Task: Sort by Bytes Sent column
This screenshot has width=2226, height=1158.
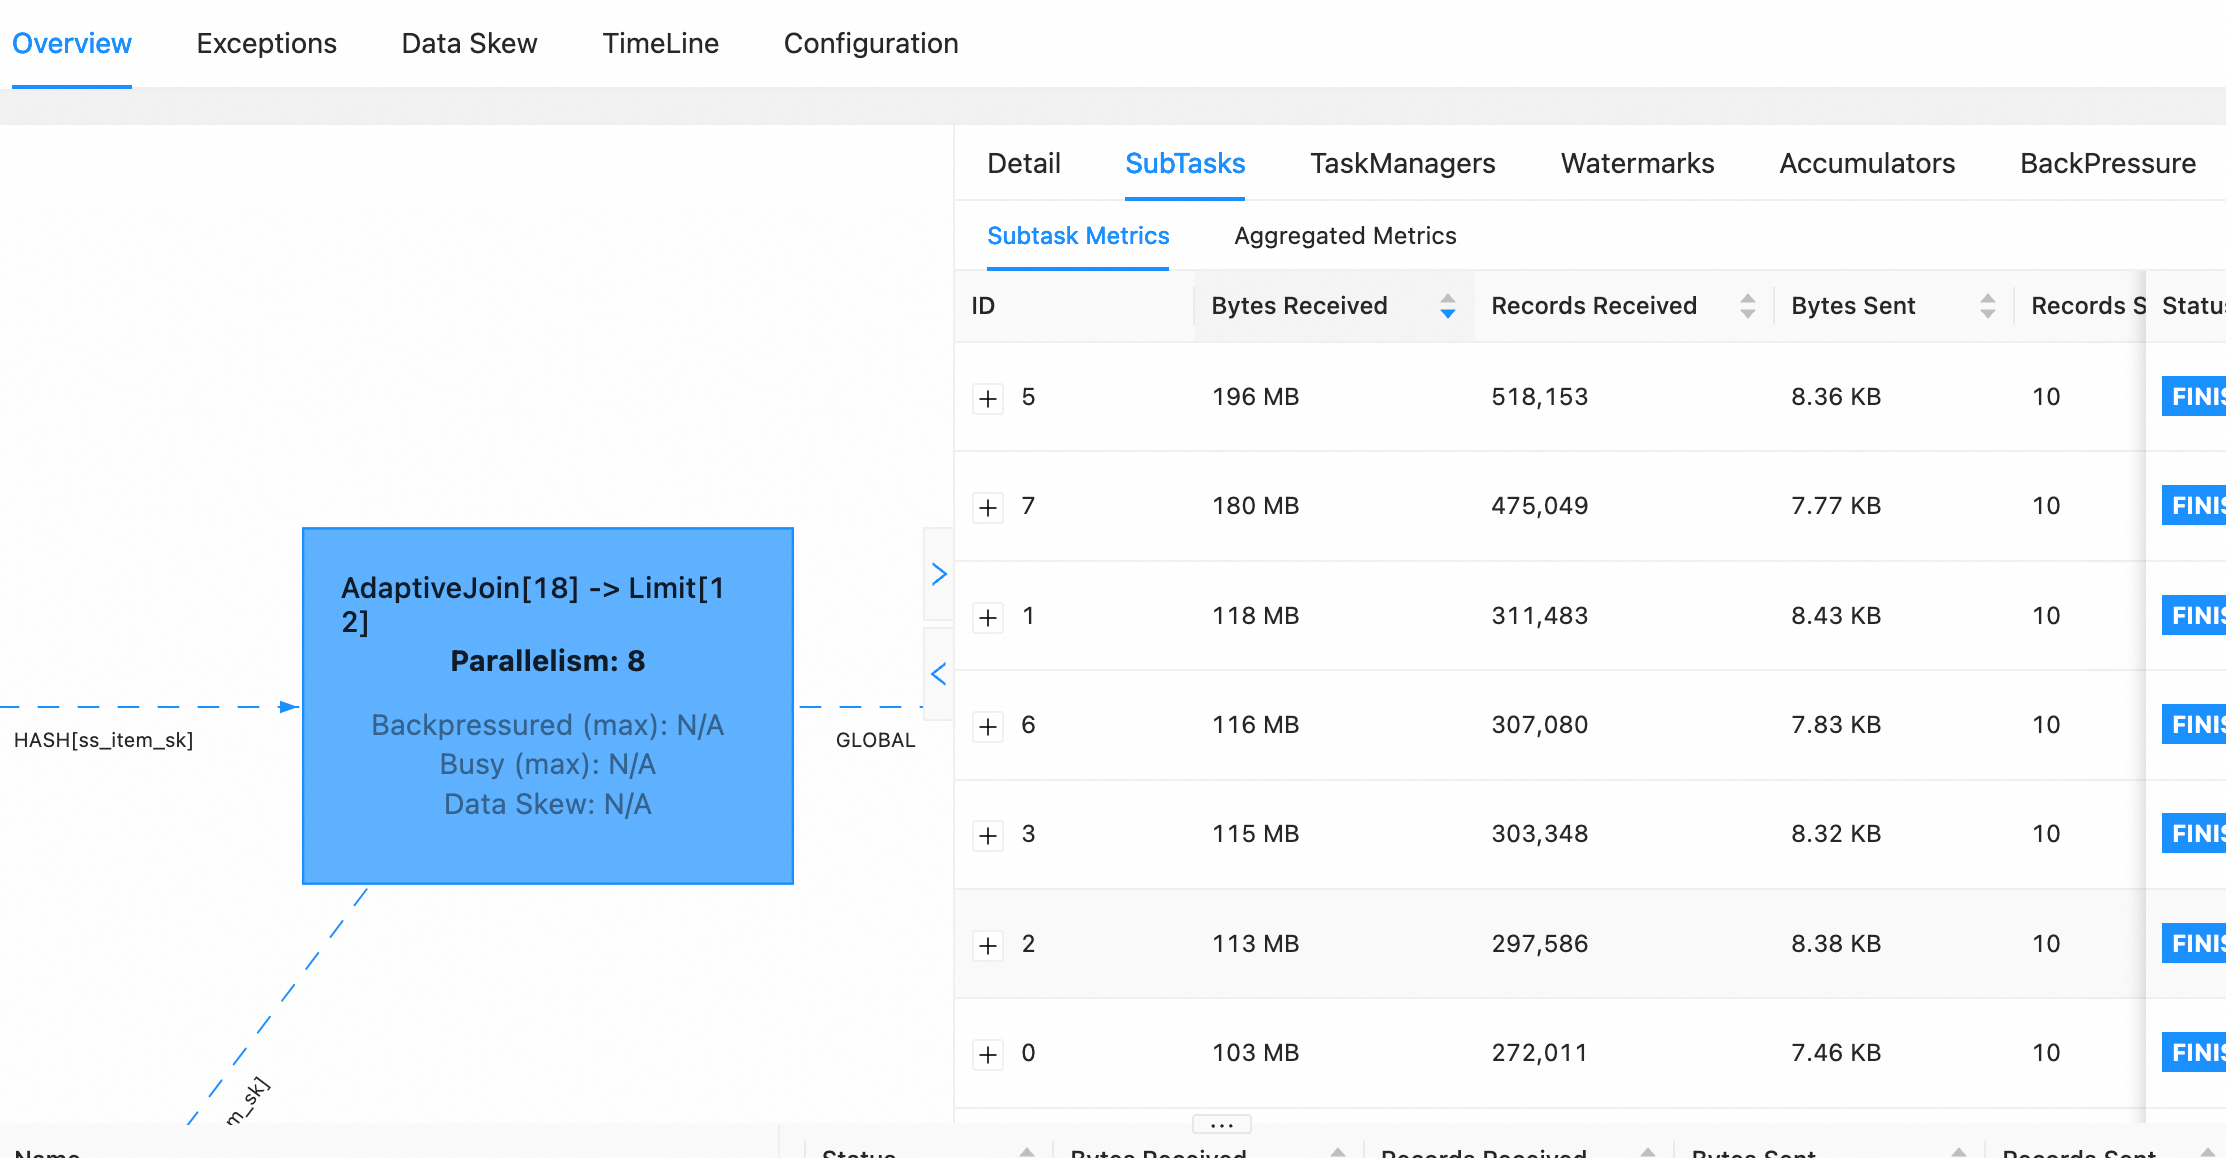Action: pos(1986,306)
